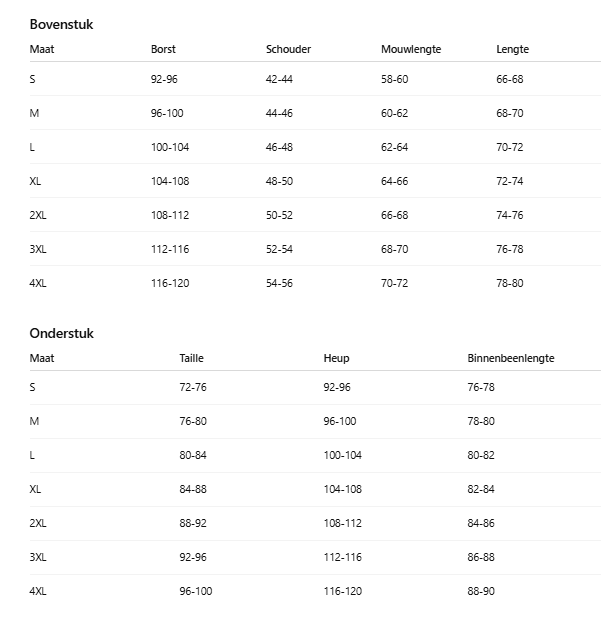Select Binnenbeenlengte value 88-90 for 4XL
This screenshot has width=601, height=619.
point(481,591)
